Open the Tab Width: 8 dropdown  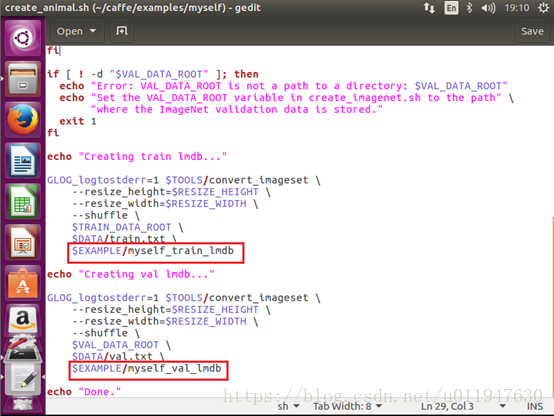tap(347, 406)
